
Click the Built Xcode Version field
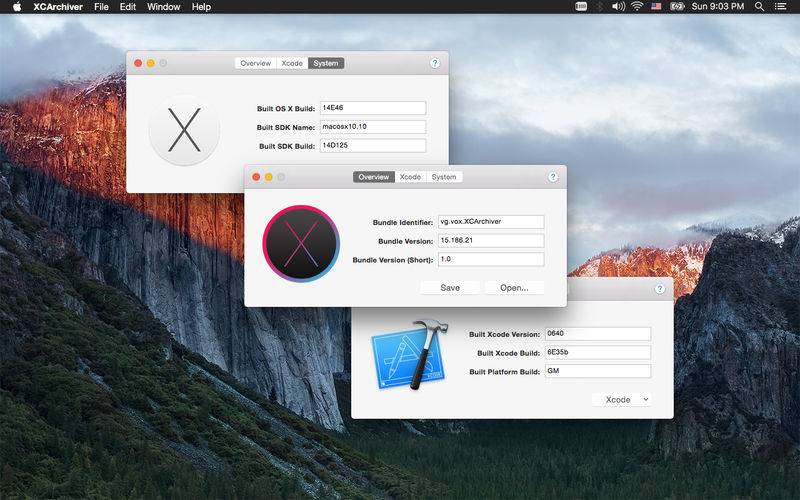pyautogui.click(x=598, y=334)
